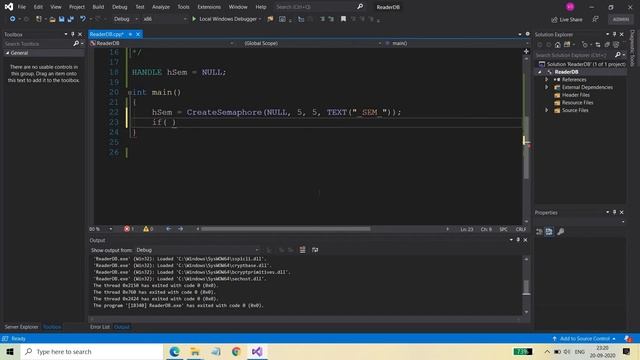Pin the Output panel
Screen dimensions: 640x360
click(518, 240)
